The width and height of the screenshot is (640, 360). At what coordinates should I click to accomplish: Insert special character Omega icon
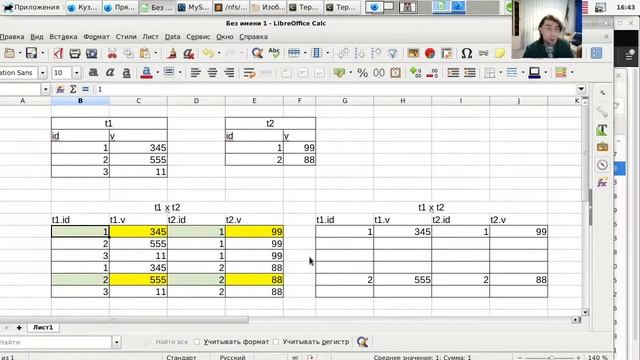[x=467, y=53]
